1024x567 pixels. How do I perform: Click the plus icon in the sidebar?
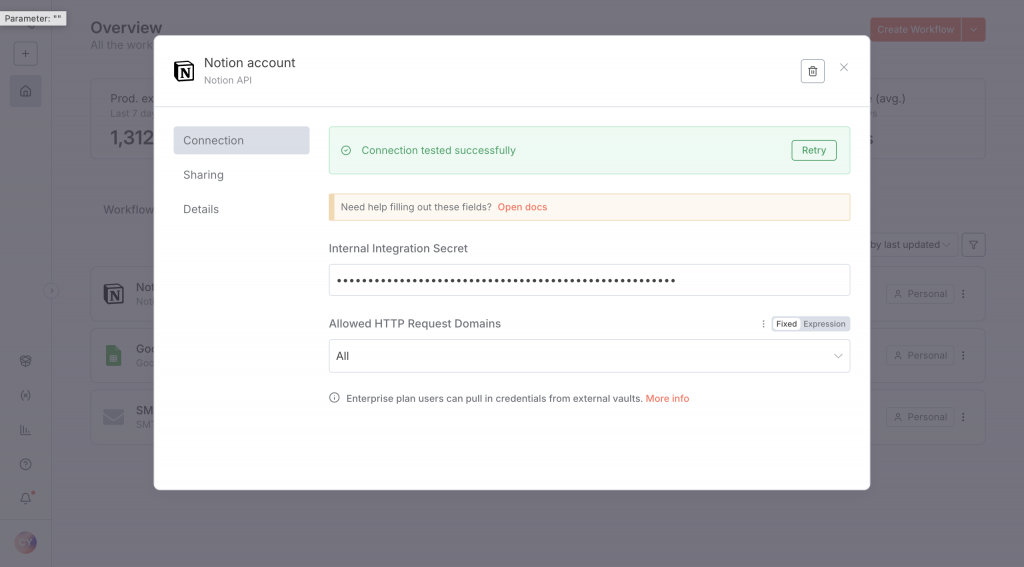click(26, 53)
